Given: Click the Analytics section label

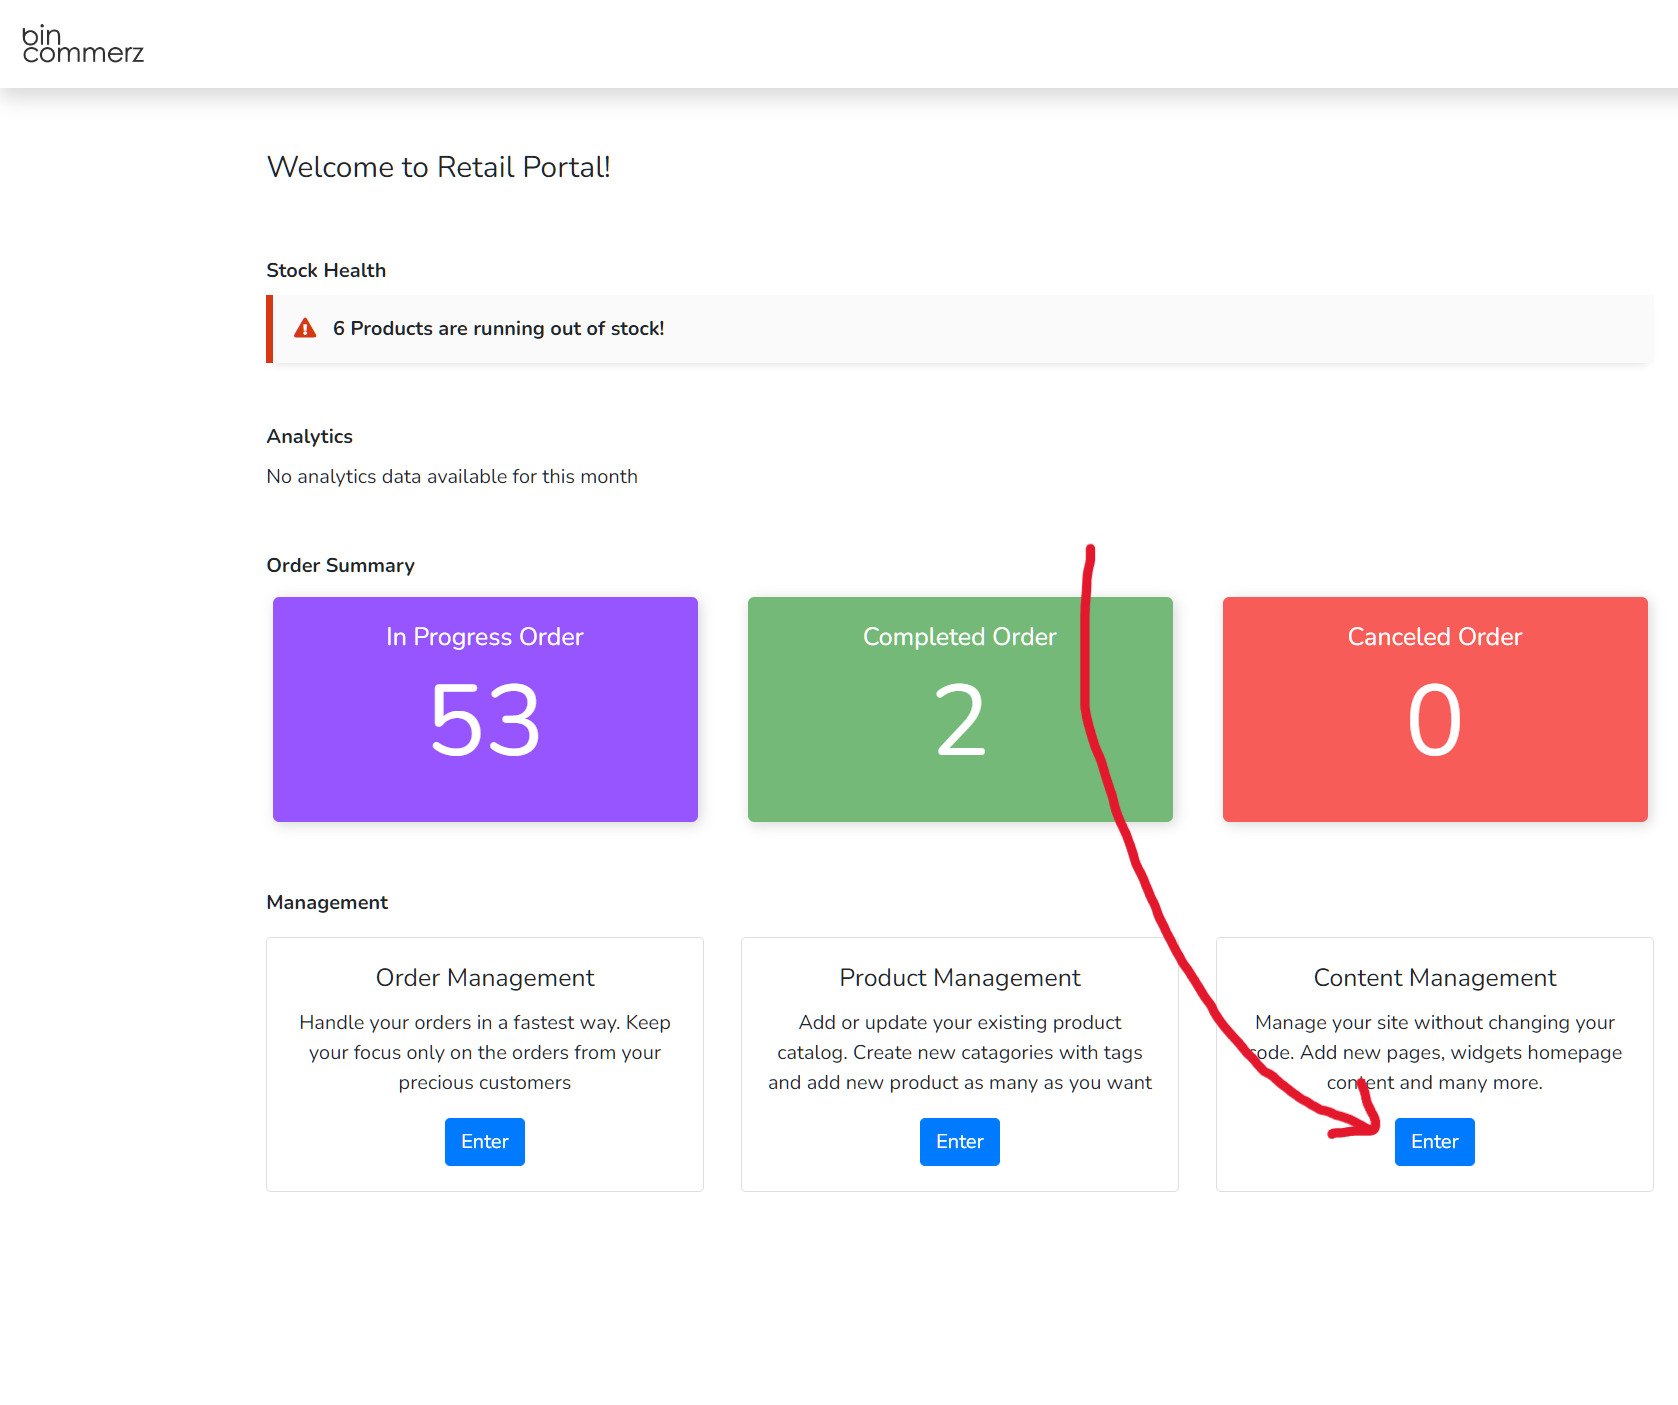Looking at the screenshot, I should [x=309, y=437].
